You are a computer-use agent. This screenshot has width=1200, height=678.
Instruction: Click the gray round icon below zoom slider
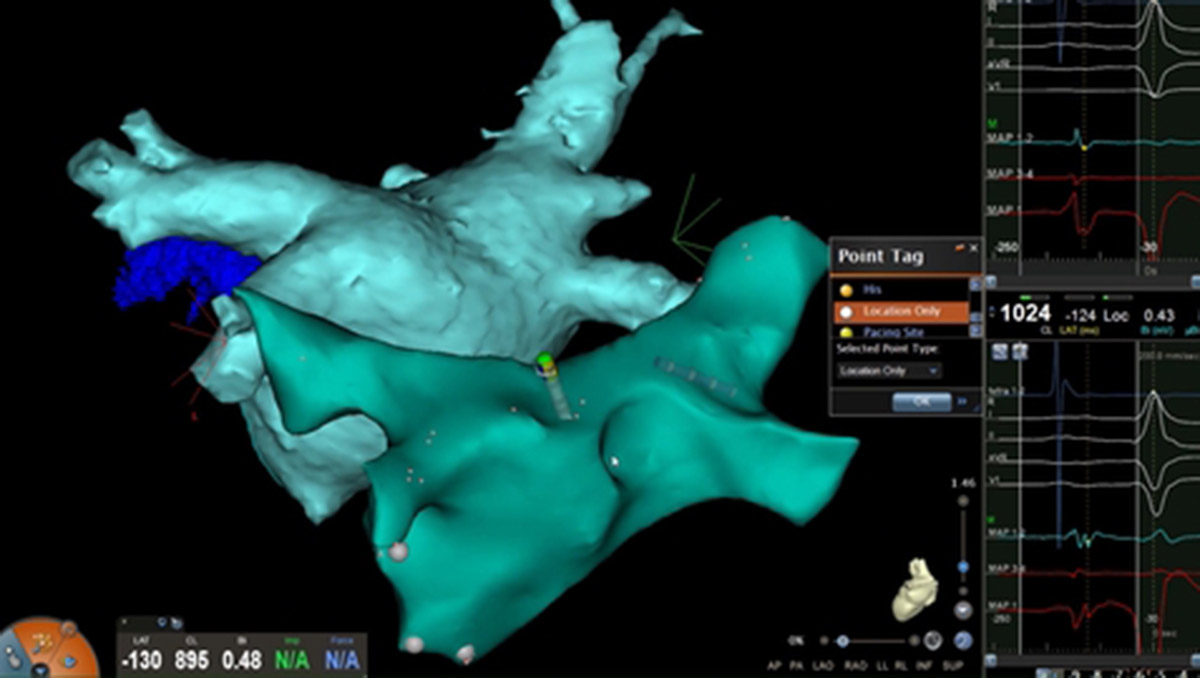[x=963, y=610]
